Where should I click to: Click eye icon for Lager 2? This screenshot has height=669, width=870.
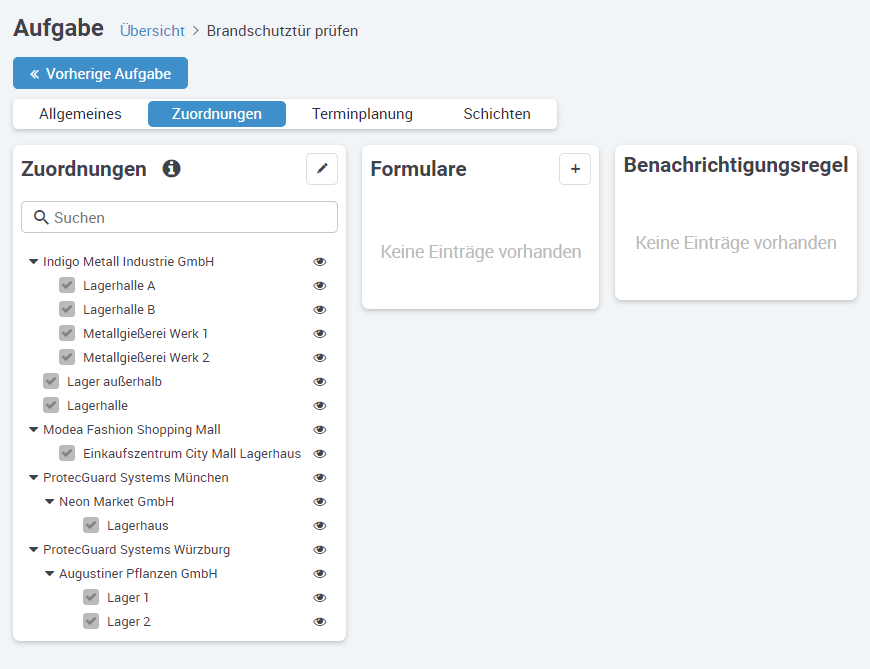(x=320, y=622)
